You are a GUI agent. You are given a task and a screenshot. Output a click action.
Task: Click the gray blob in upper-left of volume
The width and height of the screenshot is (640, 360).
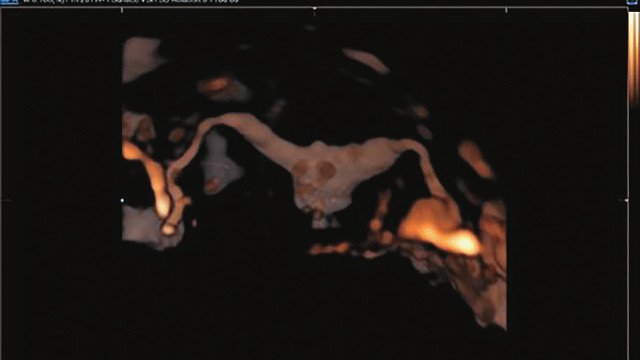(x=141, y=58)
